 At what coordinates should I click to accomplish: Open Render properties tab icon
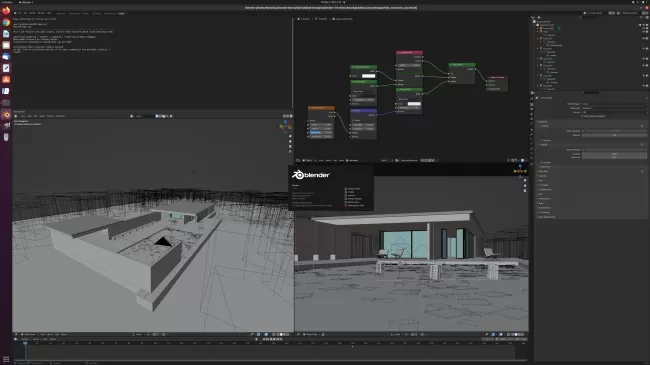[x=532, y=105]
